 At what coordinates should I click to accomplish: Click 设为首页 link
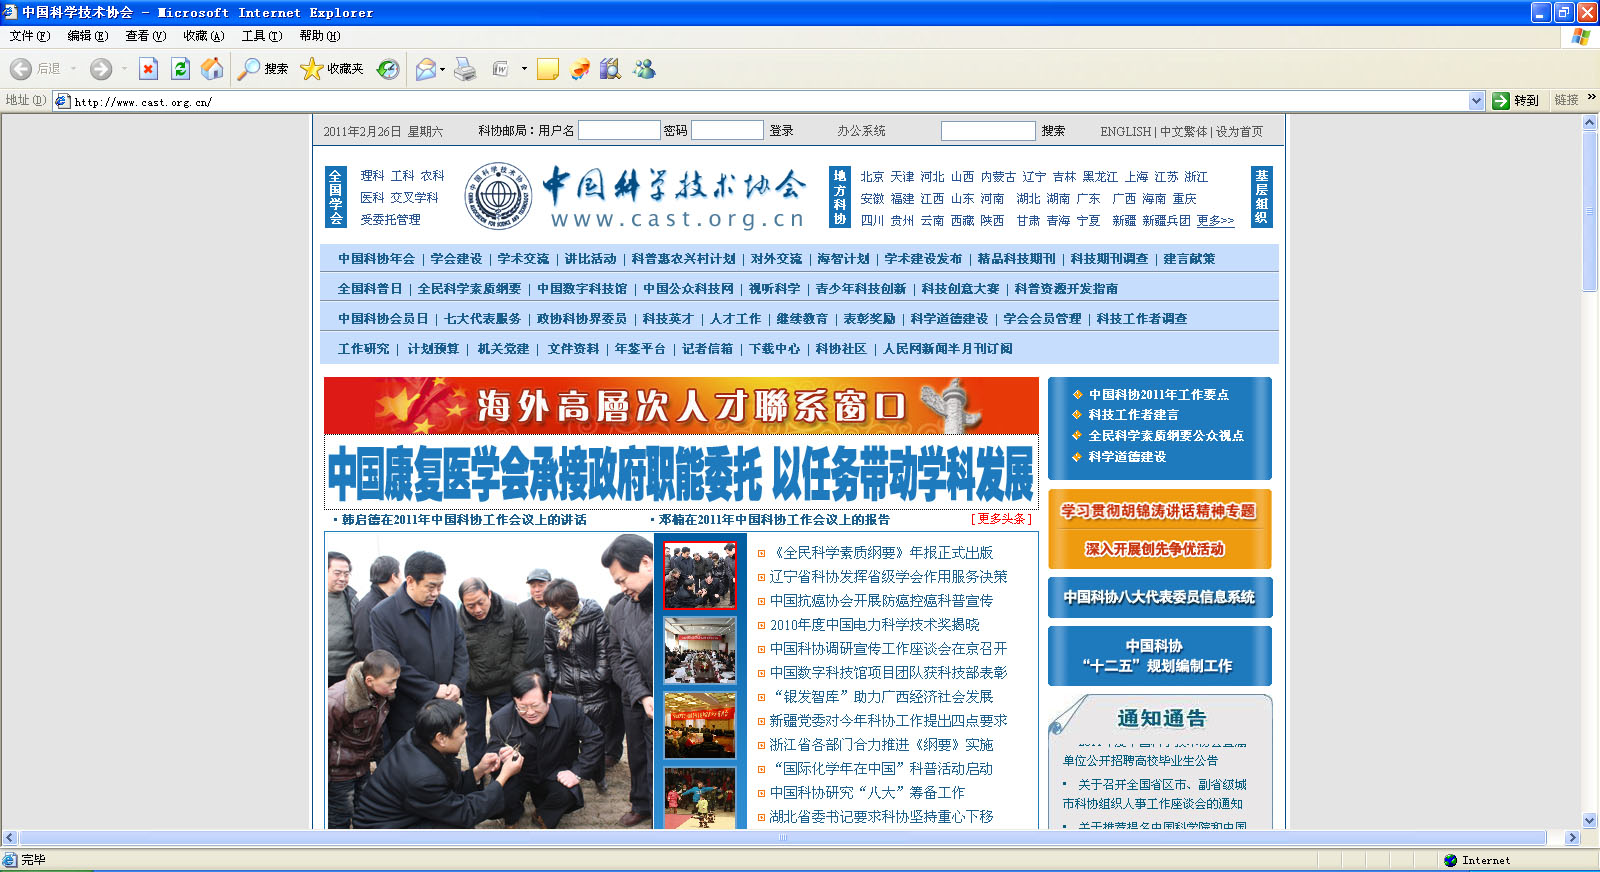click(1239, 131)
